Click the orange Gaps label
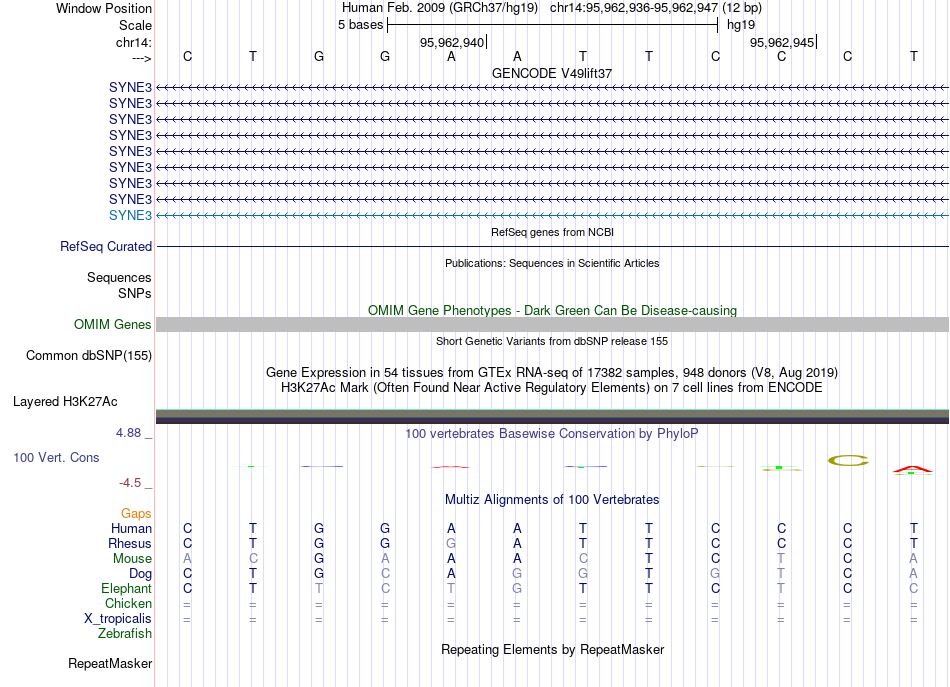 pos(136,514)
